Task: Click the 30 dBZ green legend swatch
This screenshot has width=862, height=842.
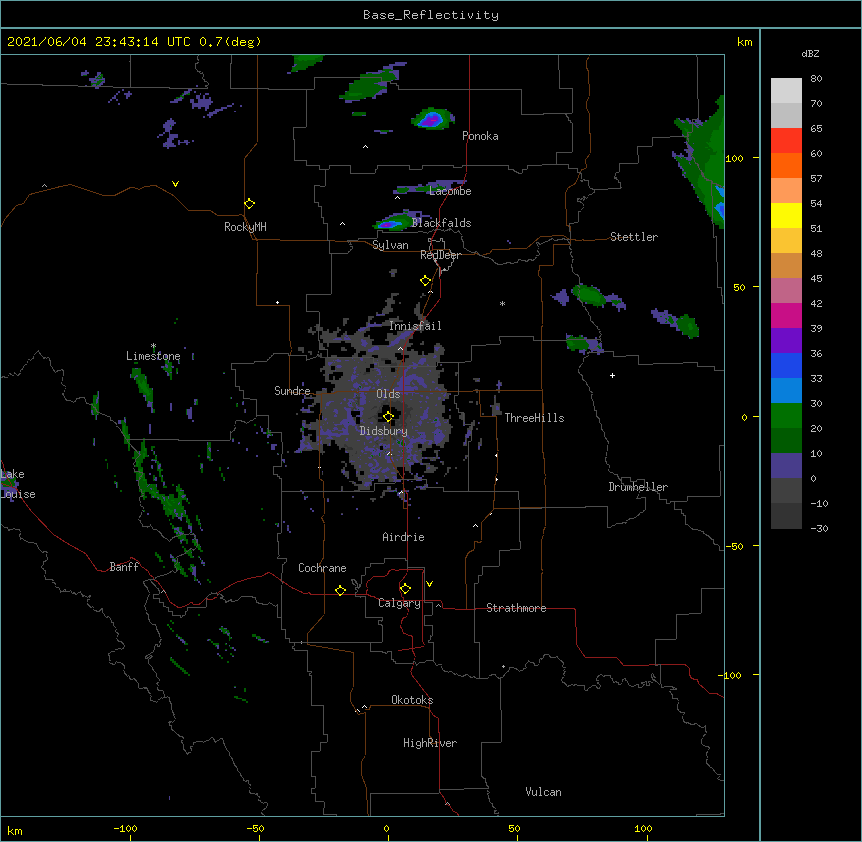Action: [x=786, y=416]
